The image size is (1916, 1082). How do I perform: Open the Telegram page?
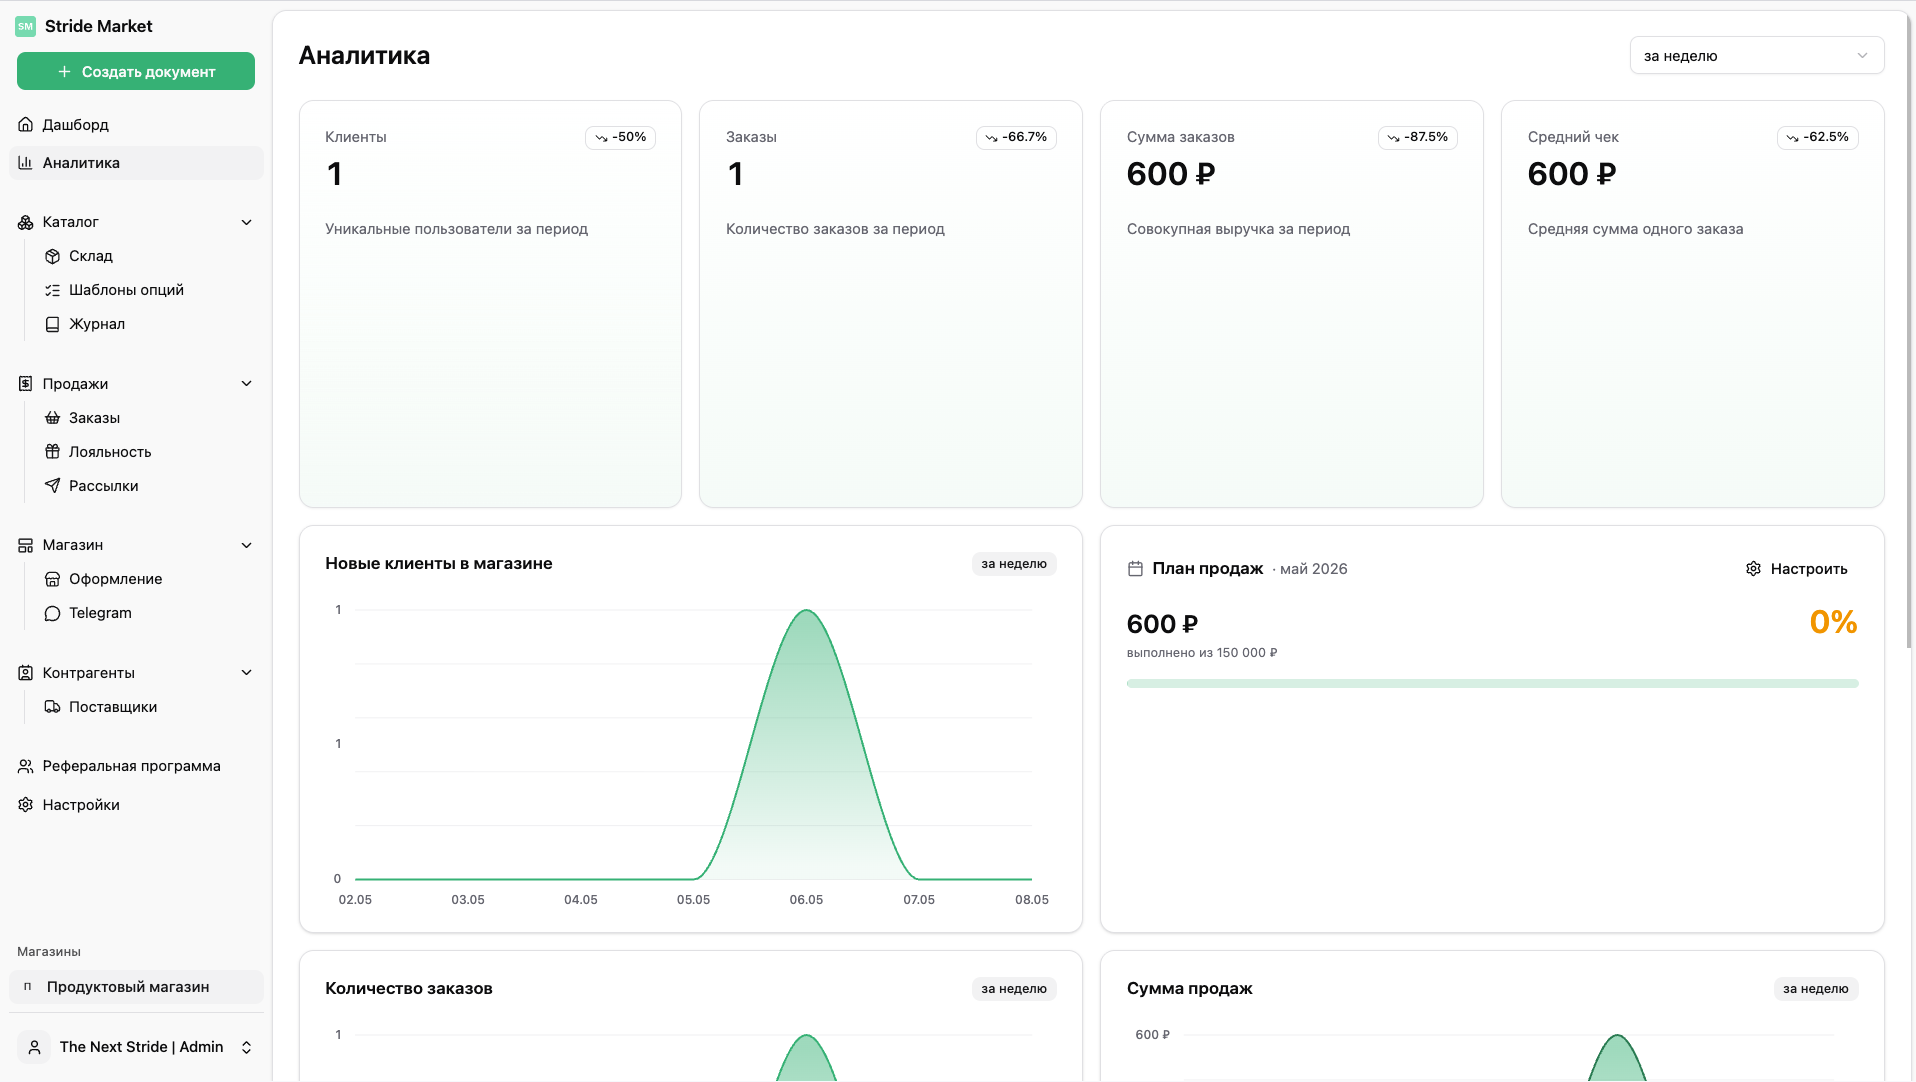click(x=149, y=613)
